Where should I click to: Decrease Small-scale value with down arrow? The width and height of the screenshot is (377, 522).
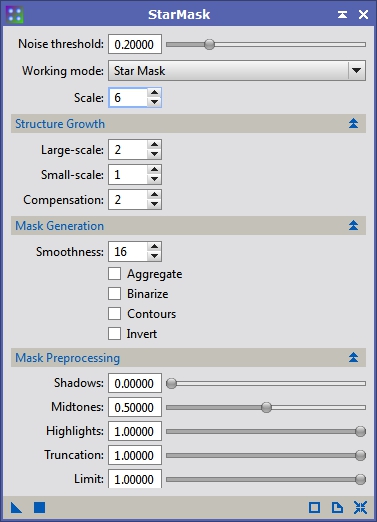pyautogui.click(x=154, y=179)
